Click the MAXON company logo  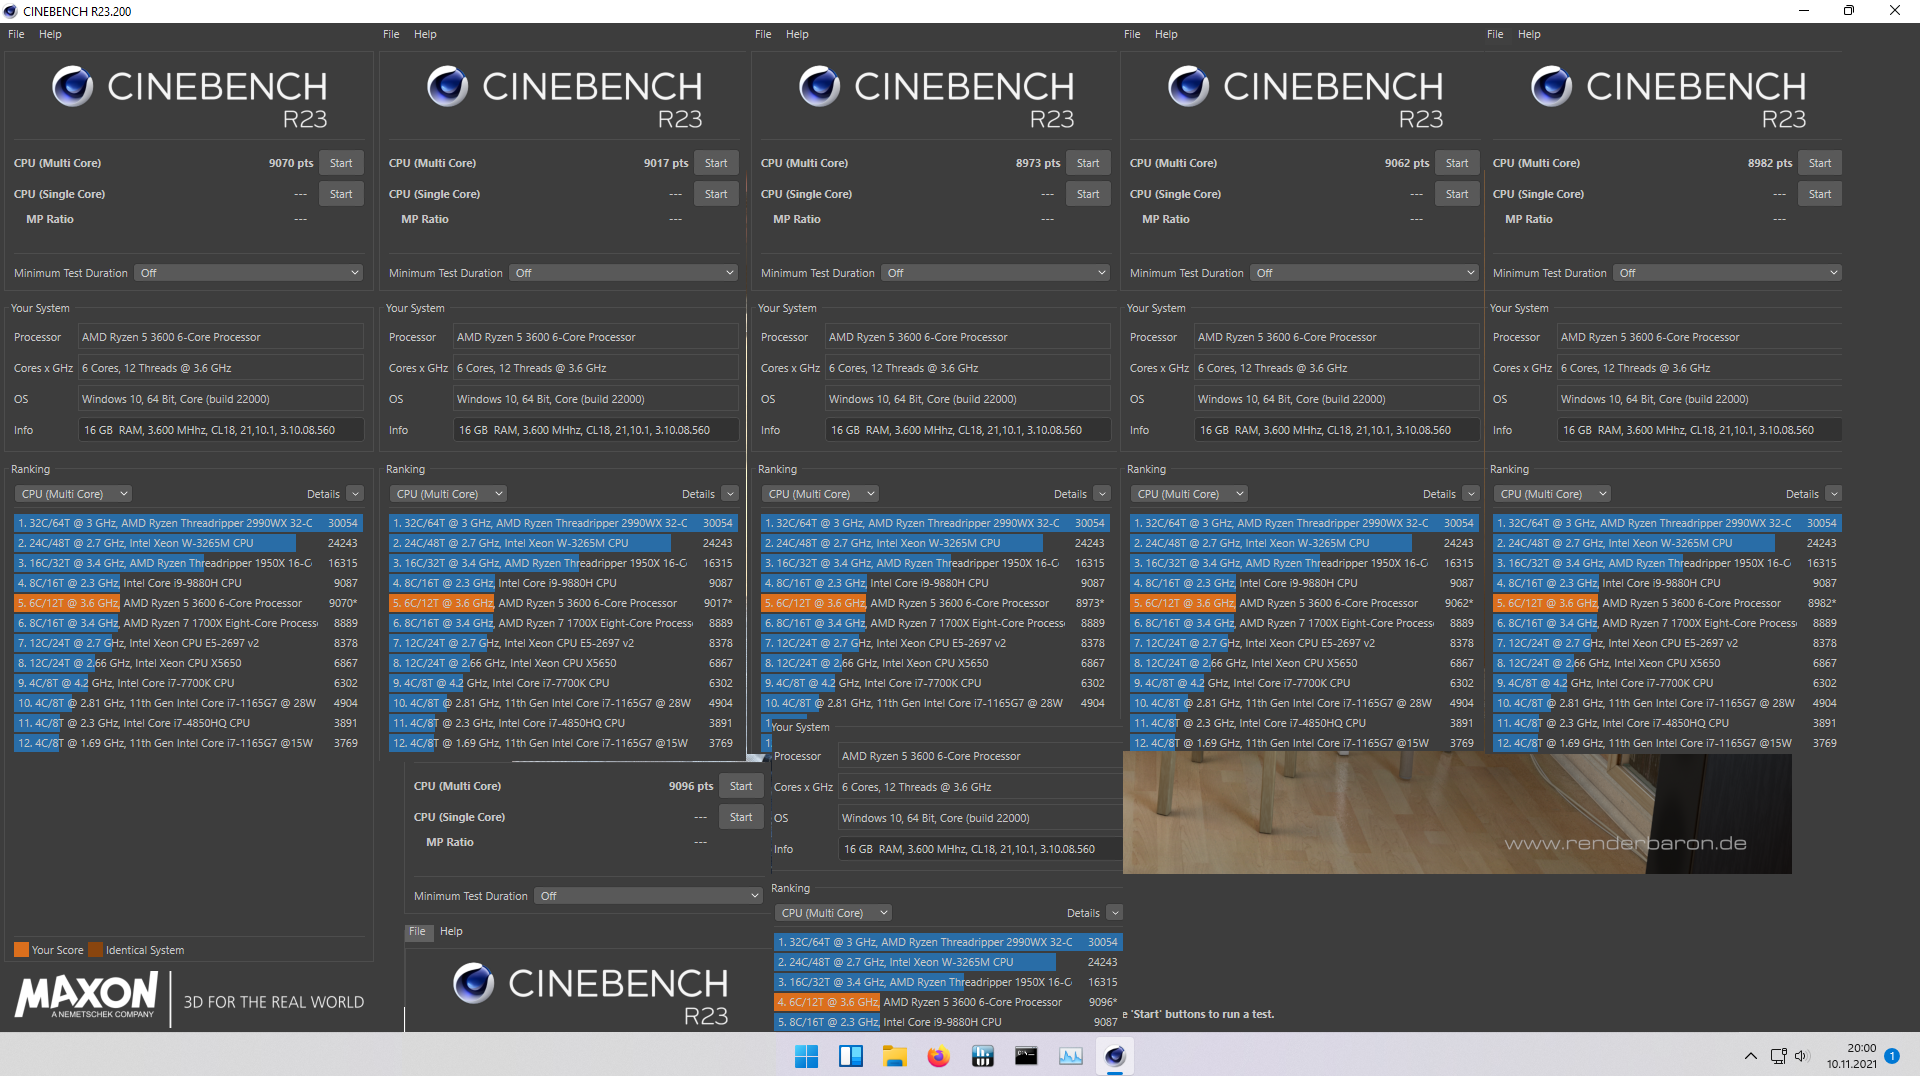click(x=86, y=996)
